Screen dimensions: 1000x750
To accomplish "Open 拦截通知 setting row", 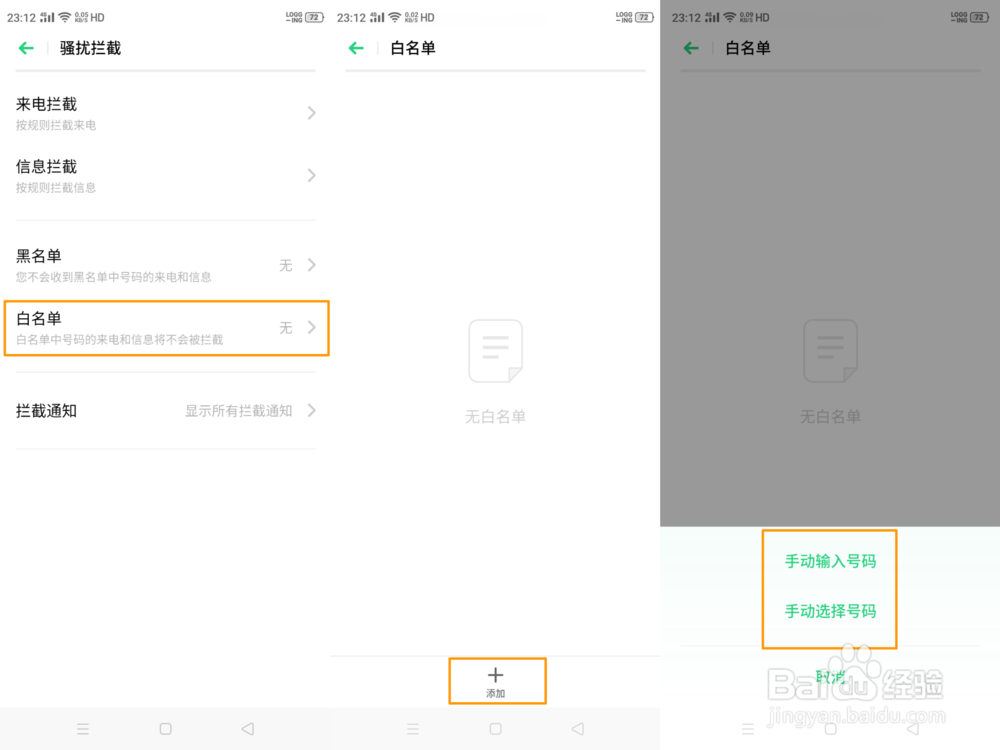I will point(166,411).
